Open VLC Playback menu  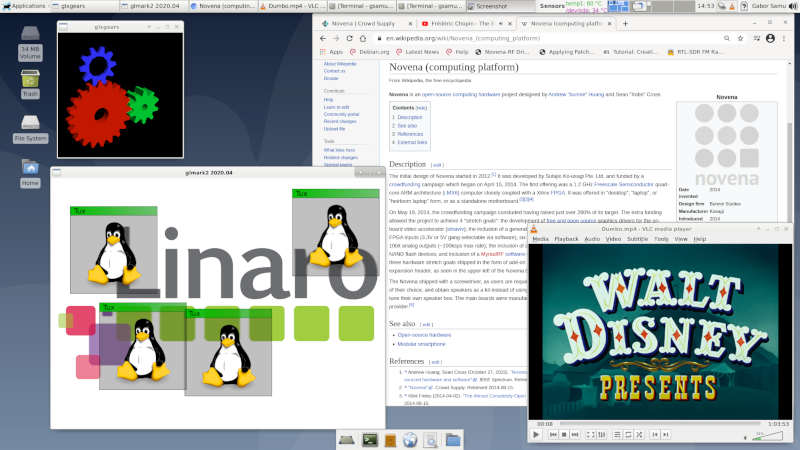pos(566,239)
